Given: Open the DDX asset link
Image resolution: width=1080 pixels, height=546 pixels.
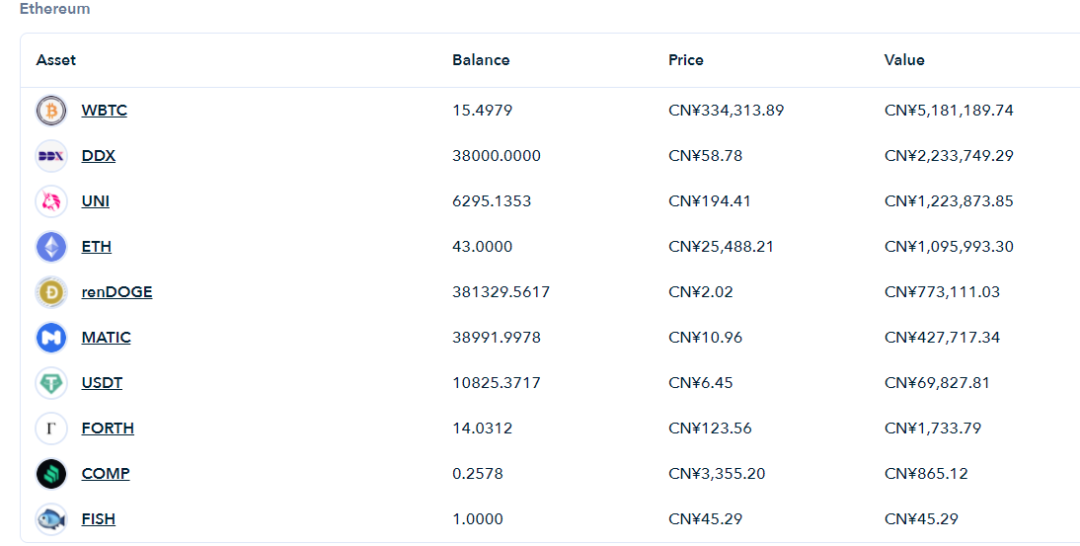Looking at the screenshot, I should pos(98,156).
